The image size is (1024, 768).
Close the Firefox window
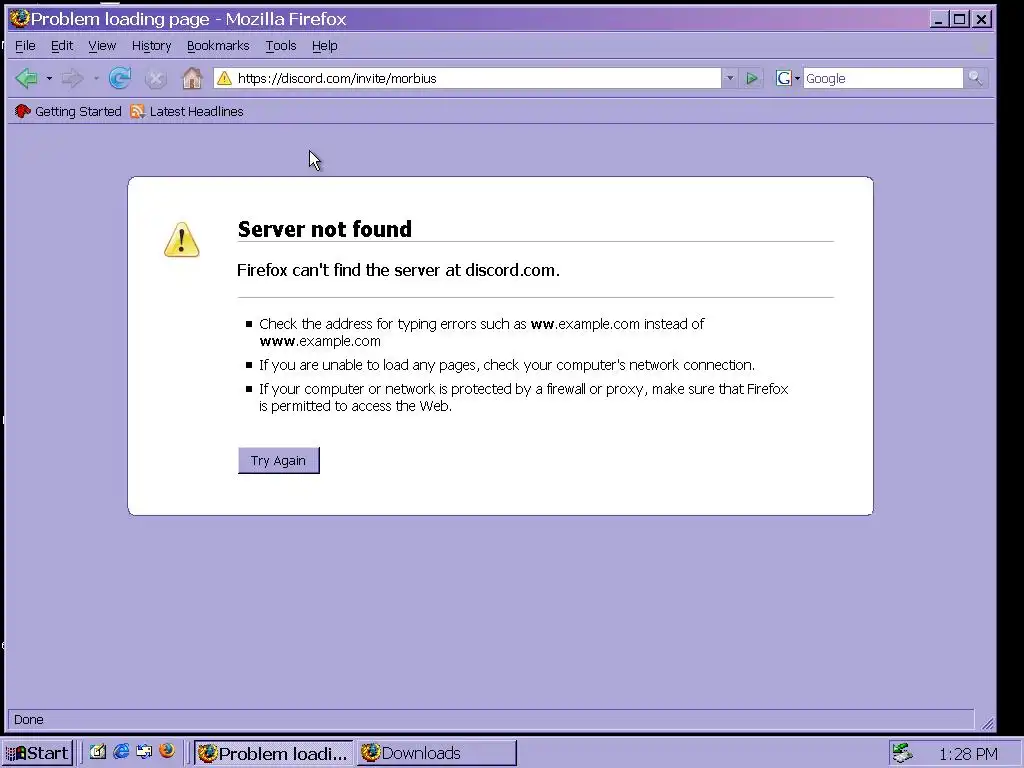(x=981, y=19)
